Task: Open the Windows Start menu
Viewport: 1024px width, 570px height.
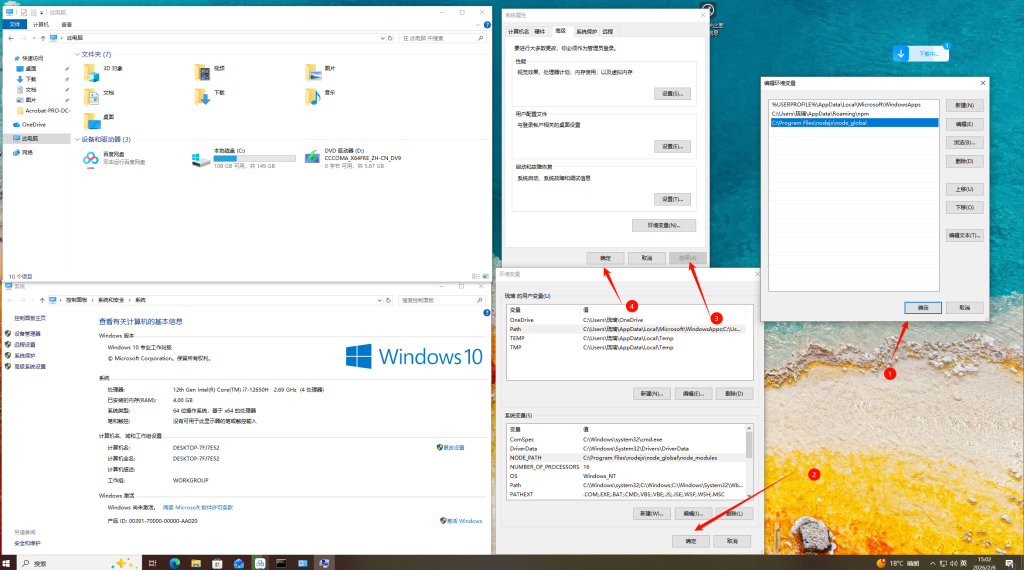Action: point(7,563)
